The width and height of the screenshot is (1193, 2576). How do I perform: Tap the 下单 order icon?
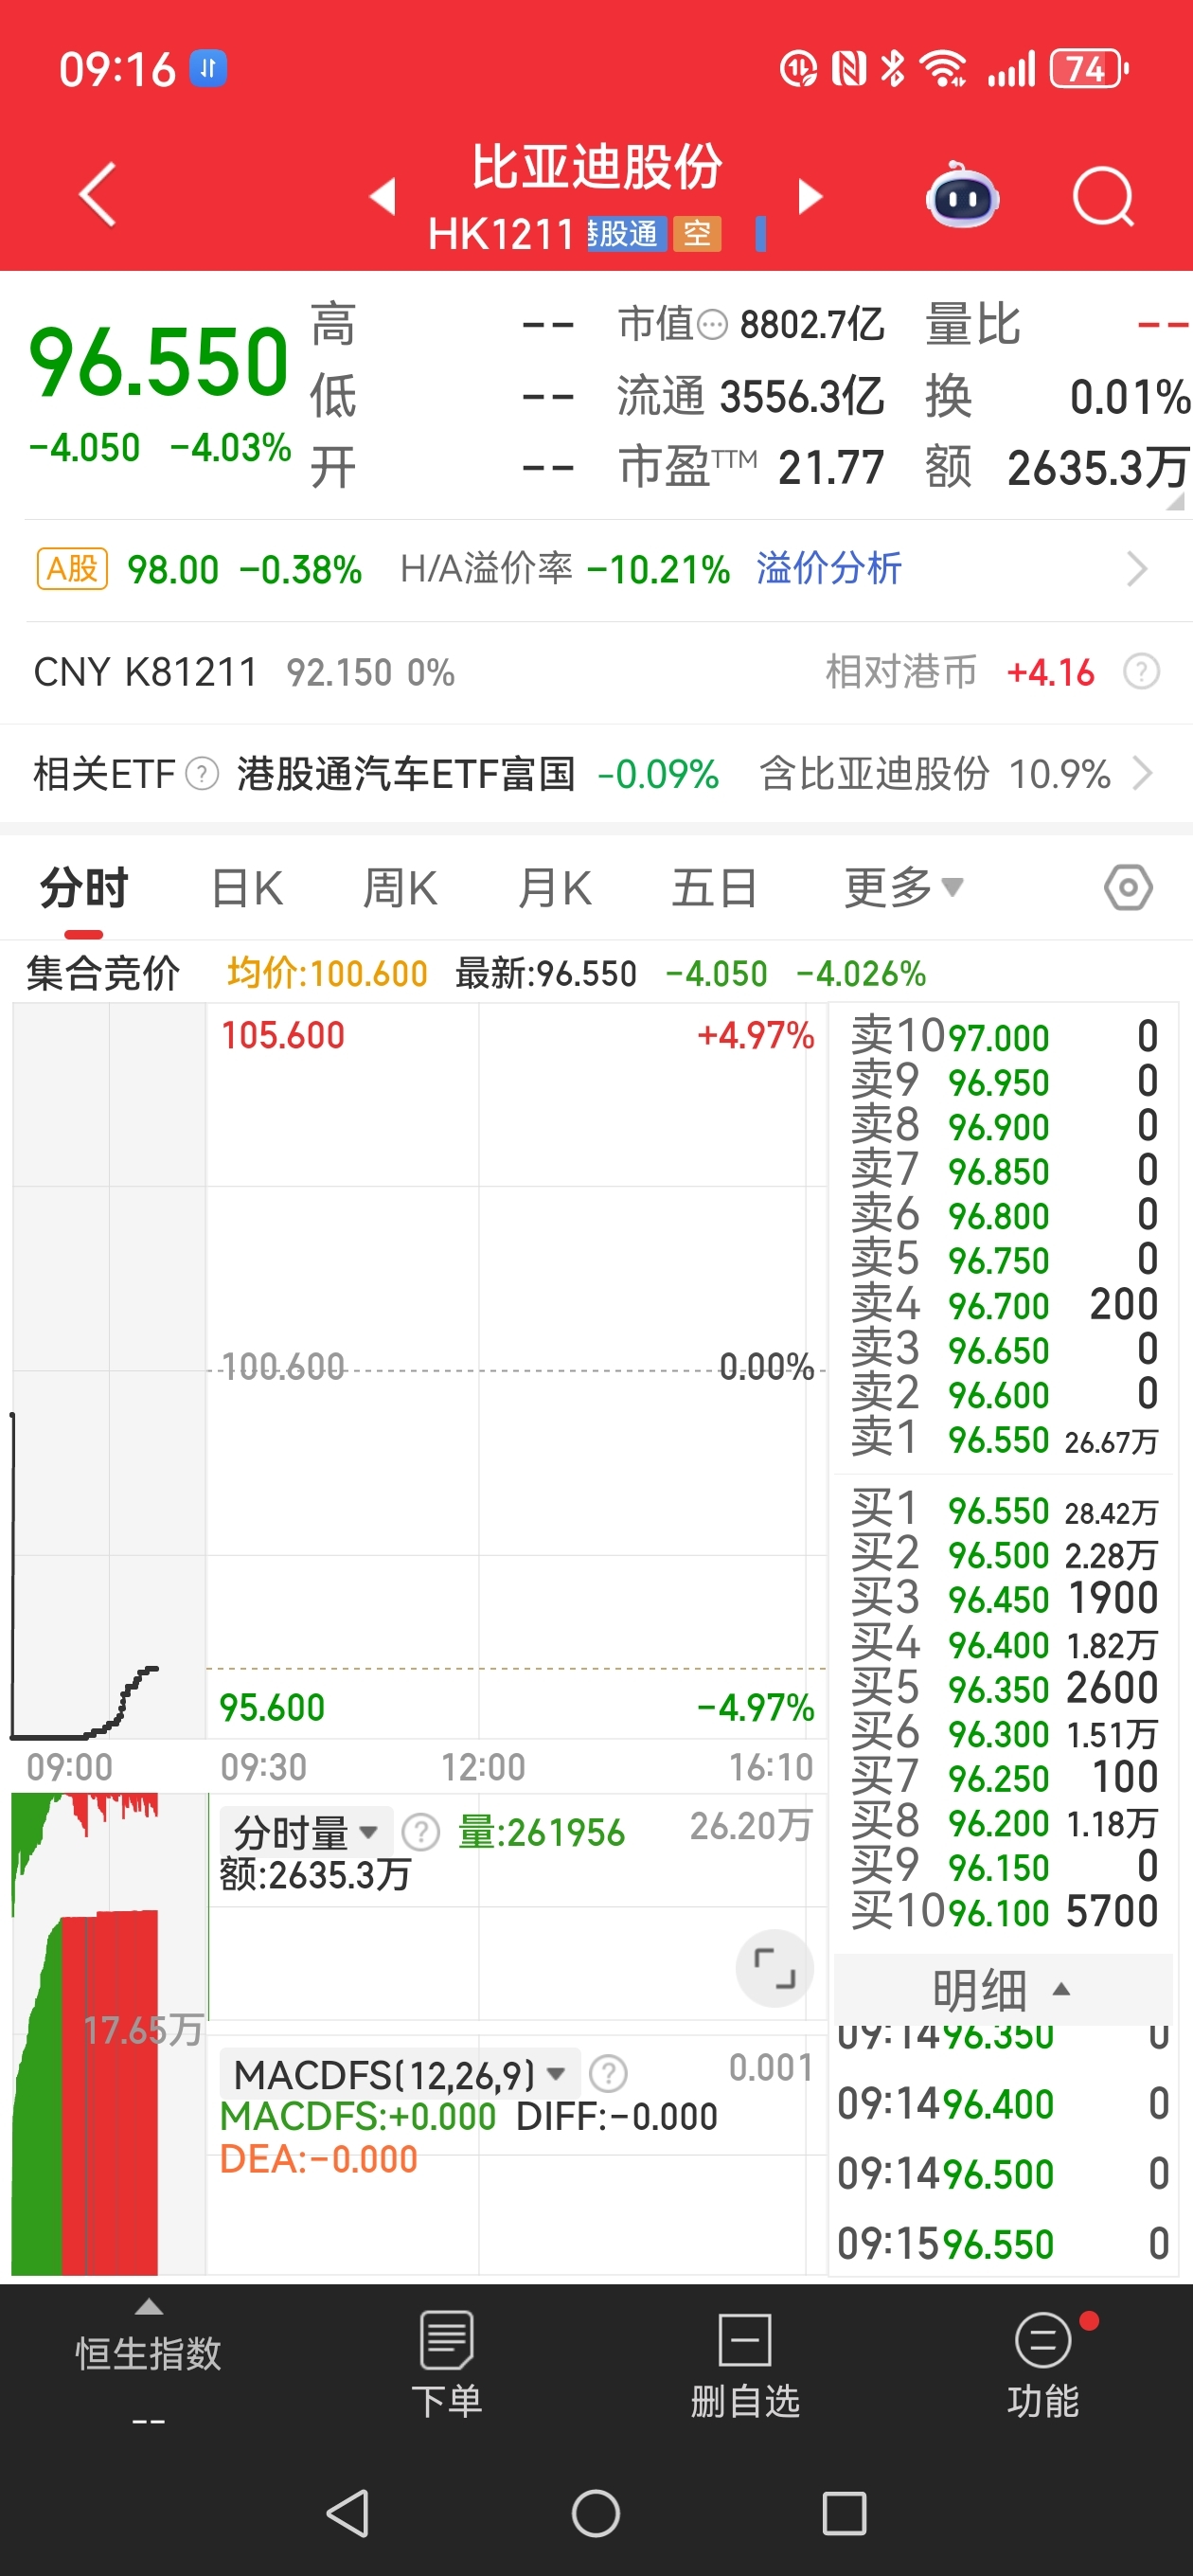pos(446,2340)
